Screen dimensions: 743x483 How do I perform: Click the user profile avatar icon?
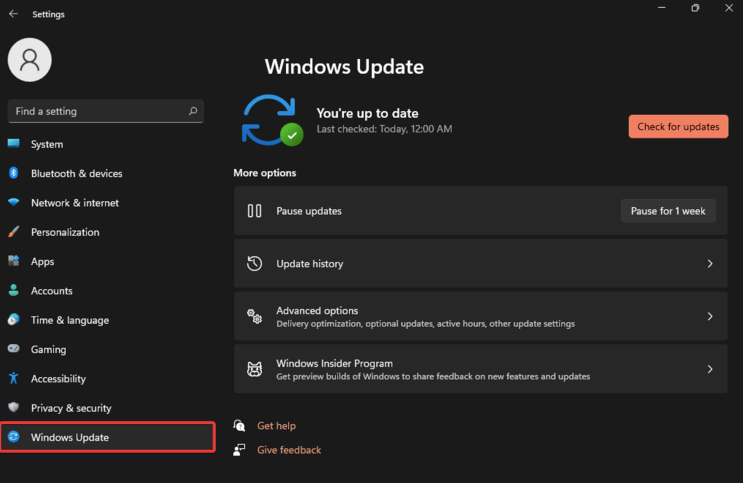29,60
